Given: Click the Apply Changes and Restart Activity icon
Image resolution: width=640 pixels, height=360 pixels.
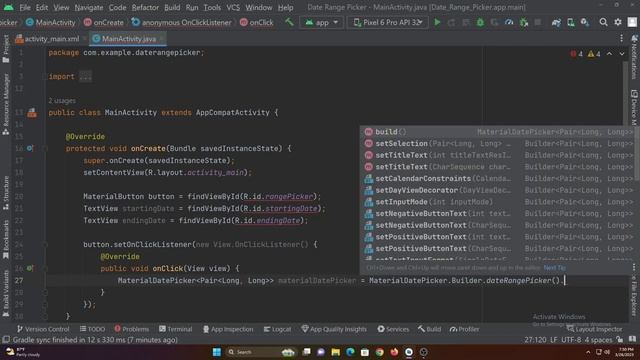Looking at the screenshot, I should click(451, 22).
